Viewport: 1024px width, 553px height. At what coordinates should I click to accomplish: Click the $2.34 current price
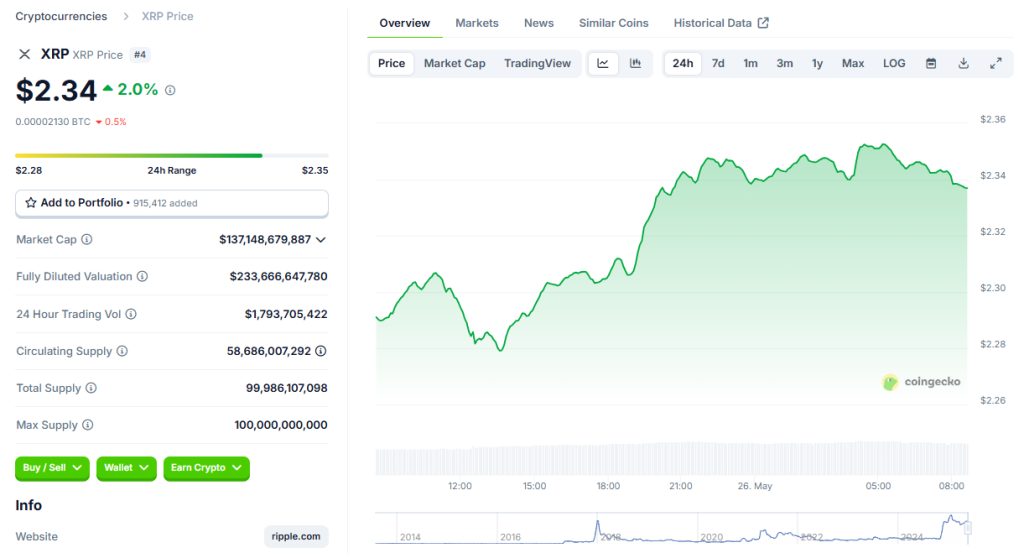(56, 91)
